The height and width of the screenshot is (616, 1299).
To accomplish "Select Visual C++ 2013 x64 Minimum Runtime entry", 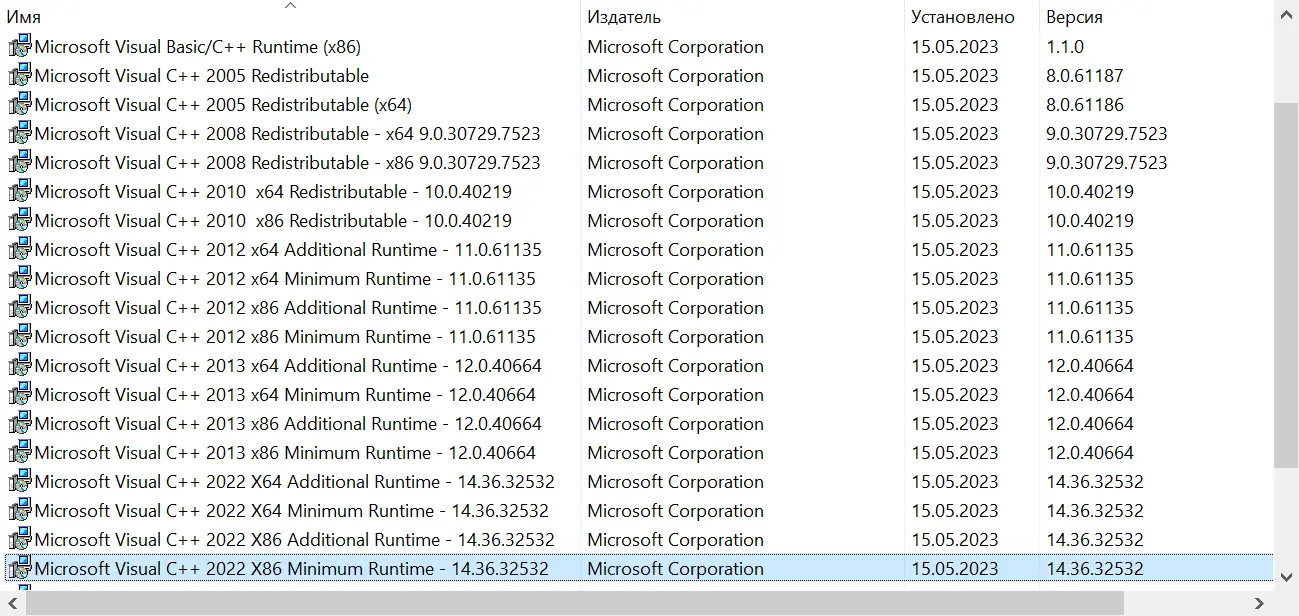I will (285, 395).
